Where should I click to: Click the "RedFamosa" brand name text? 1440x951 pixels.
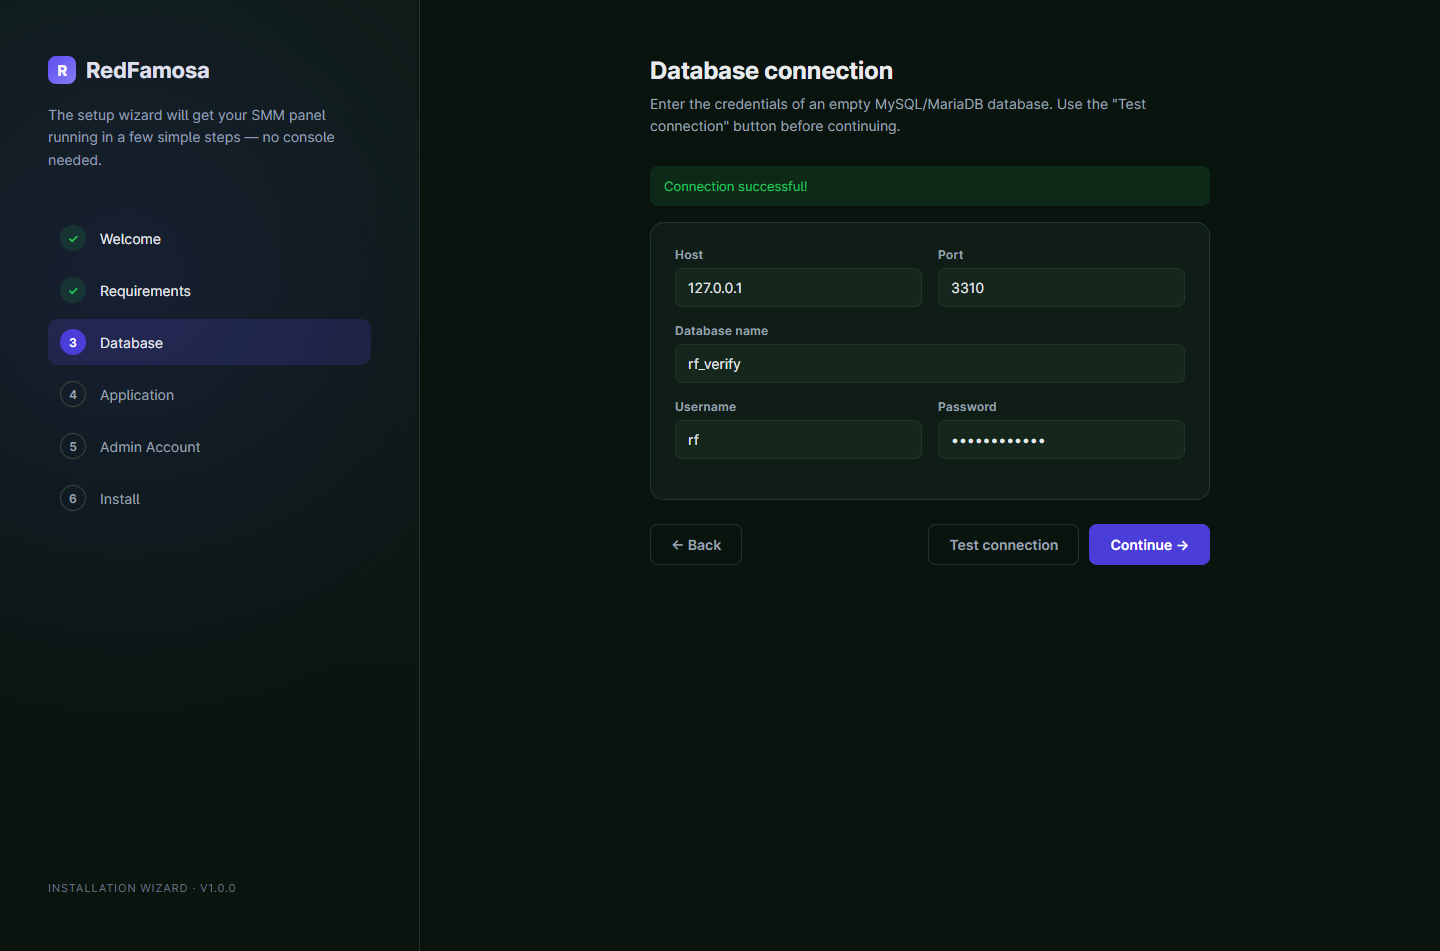[x=148, y=70]
